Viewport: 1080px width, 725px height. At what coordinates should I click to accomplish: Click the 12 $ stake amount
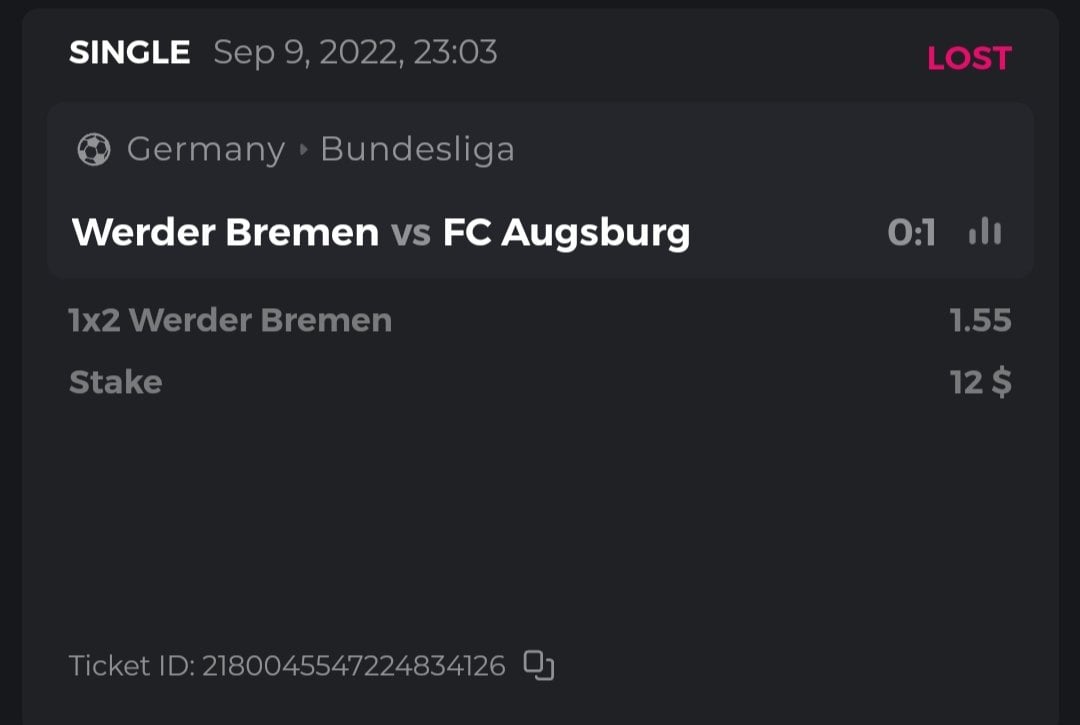(x=980, y=382)
